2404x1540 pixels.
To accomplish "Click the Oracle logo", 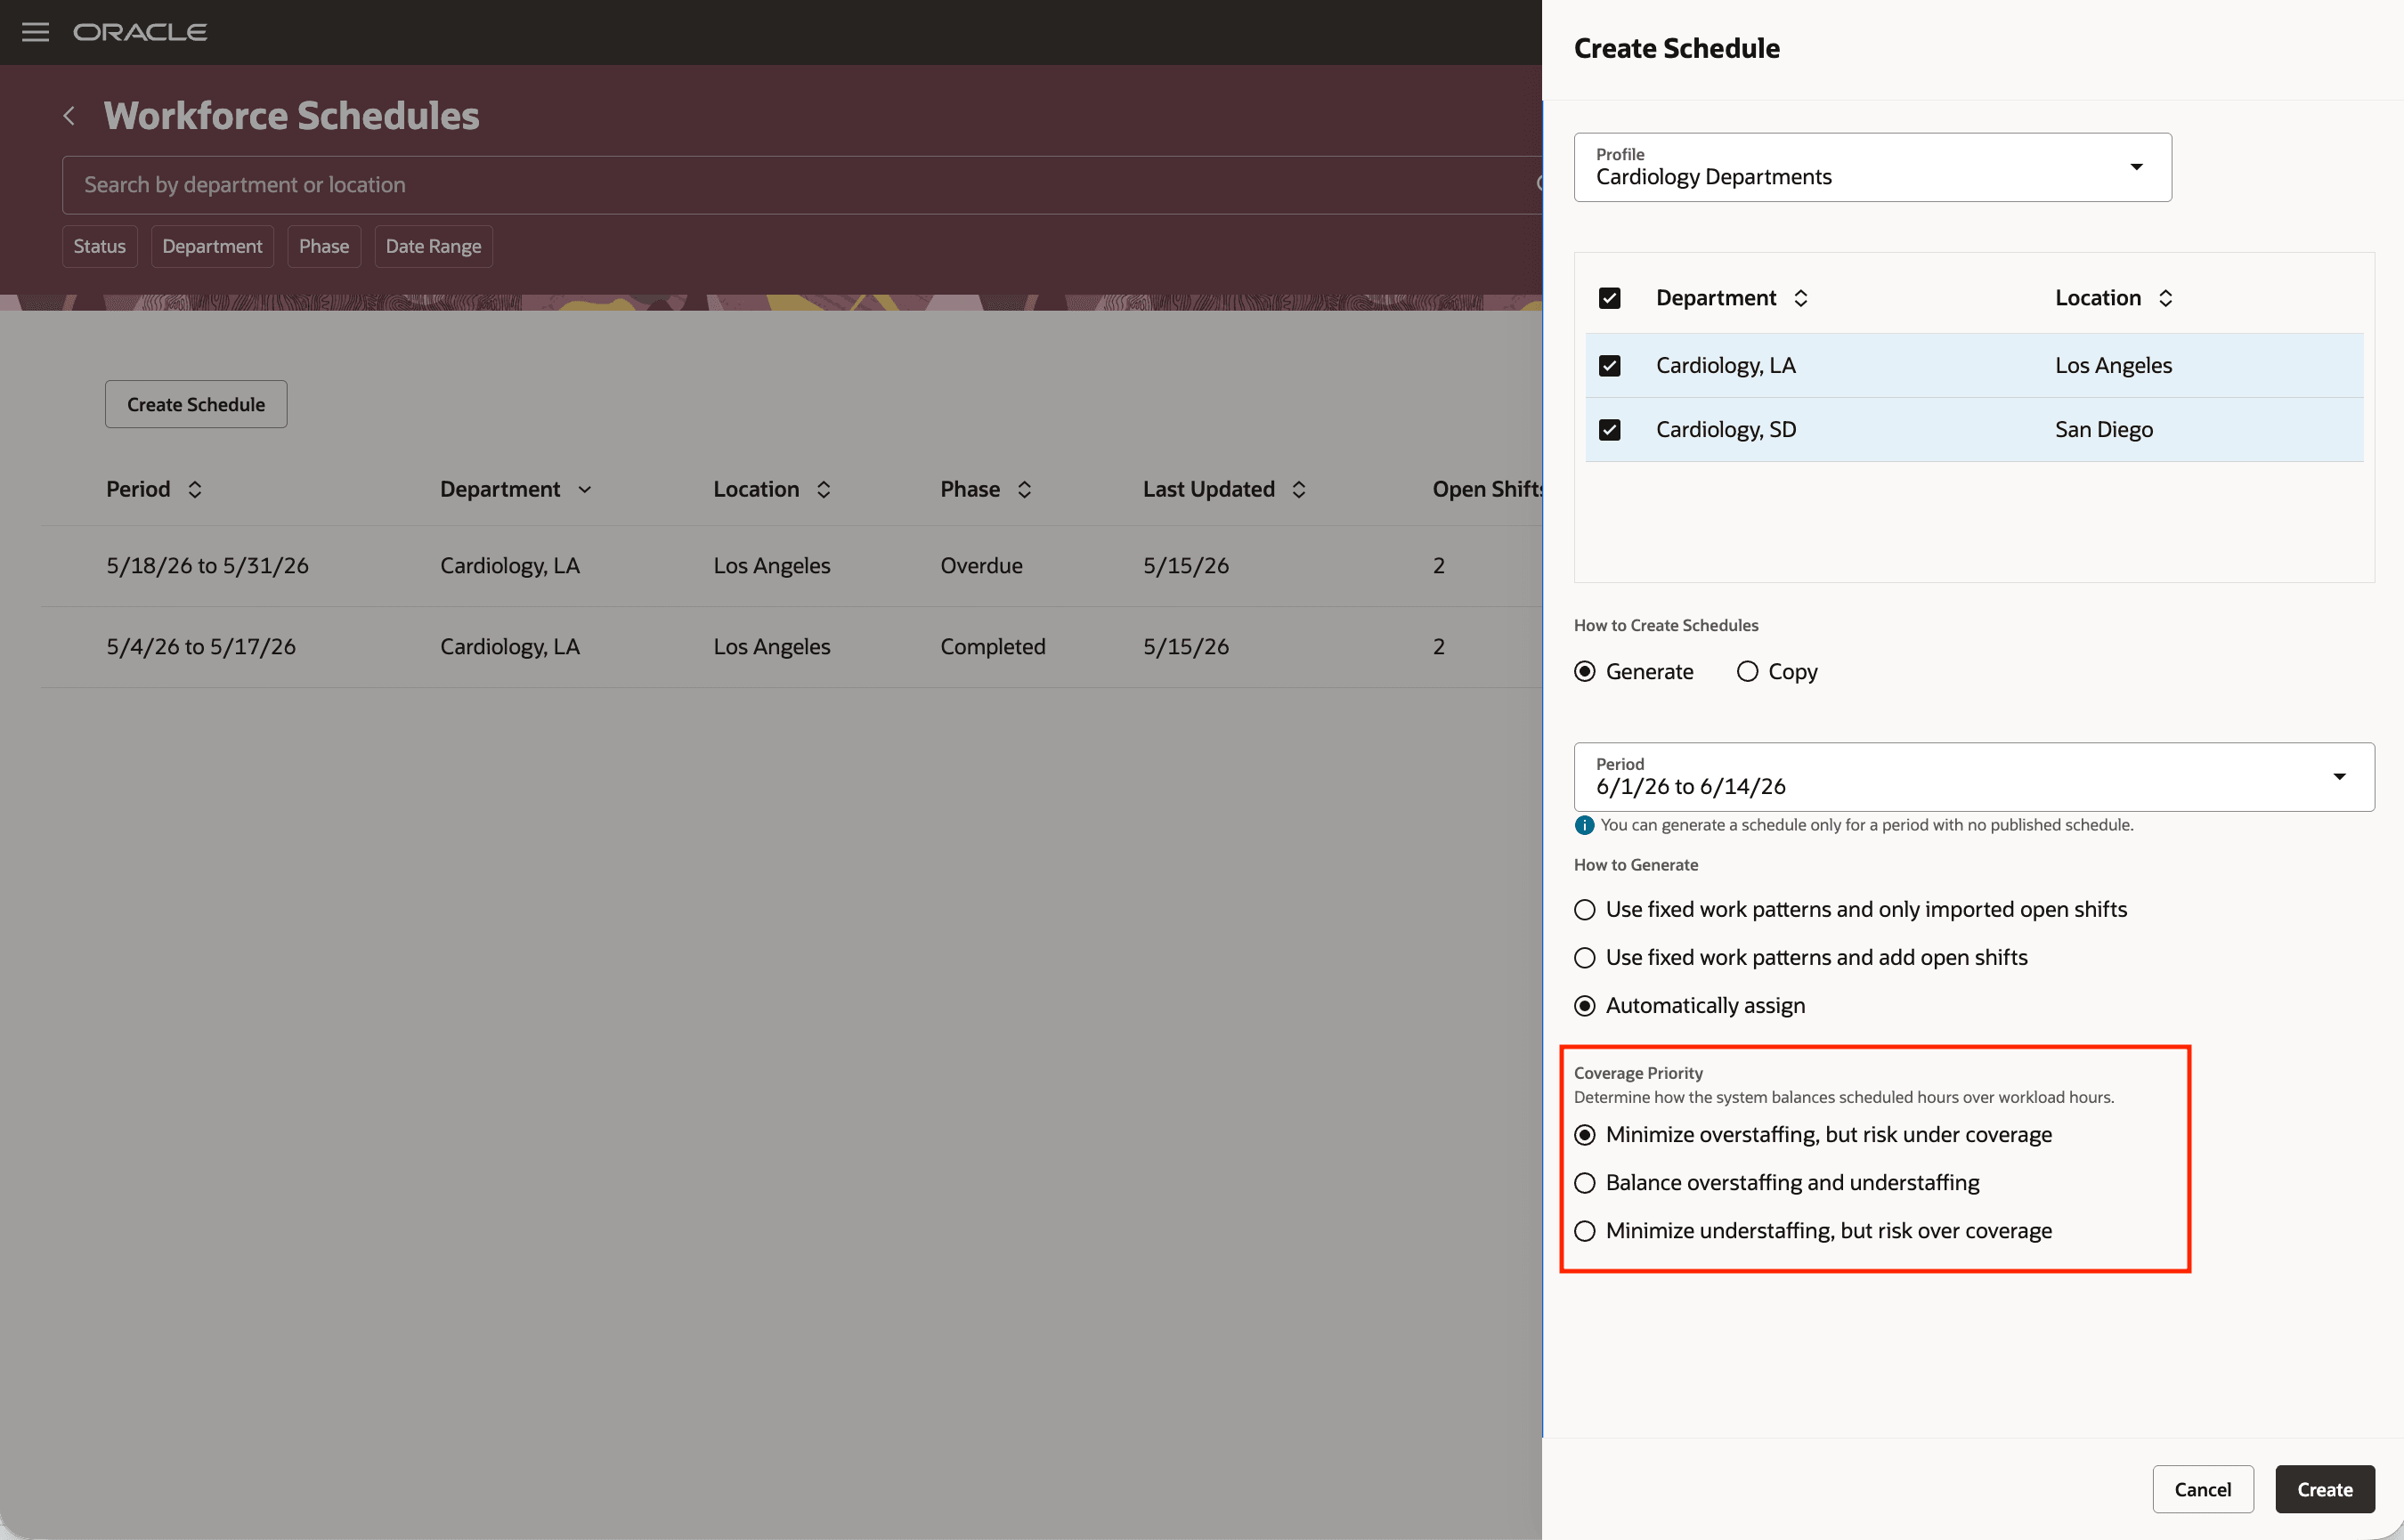I will coord(140,32).
